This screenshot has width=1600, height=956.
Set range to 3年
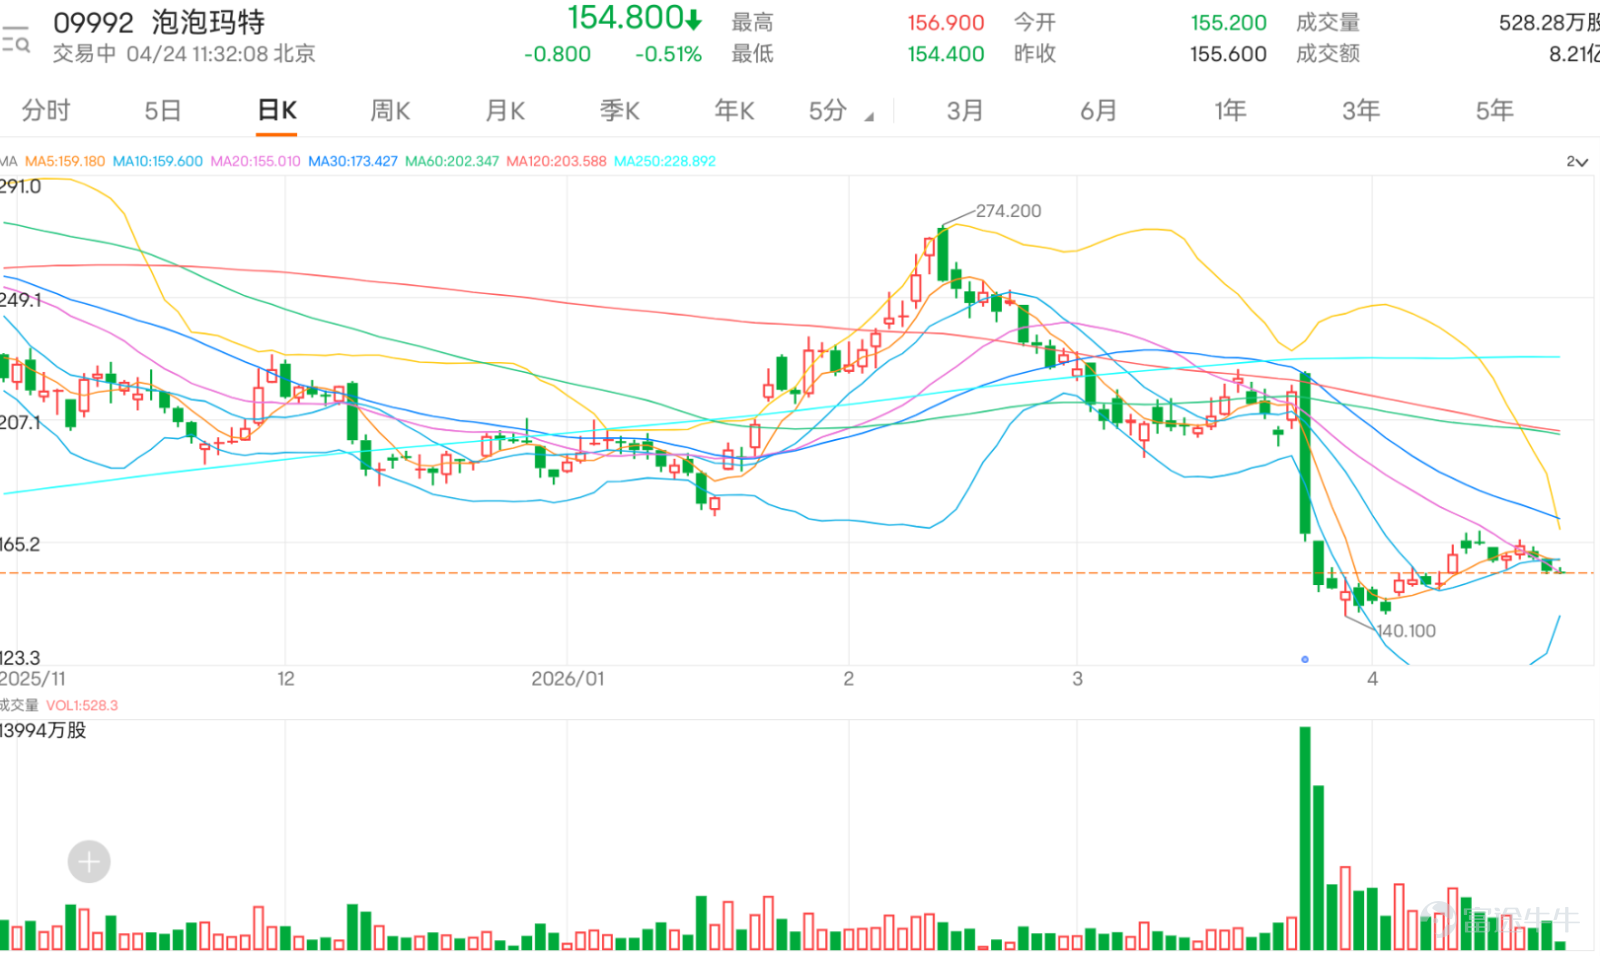(1361, 110)
